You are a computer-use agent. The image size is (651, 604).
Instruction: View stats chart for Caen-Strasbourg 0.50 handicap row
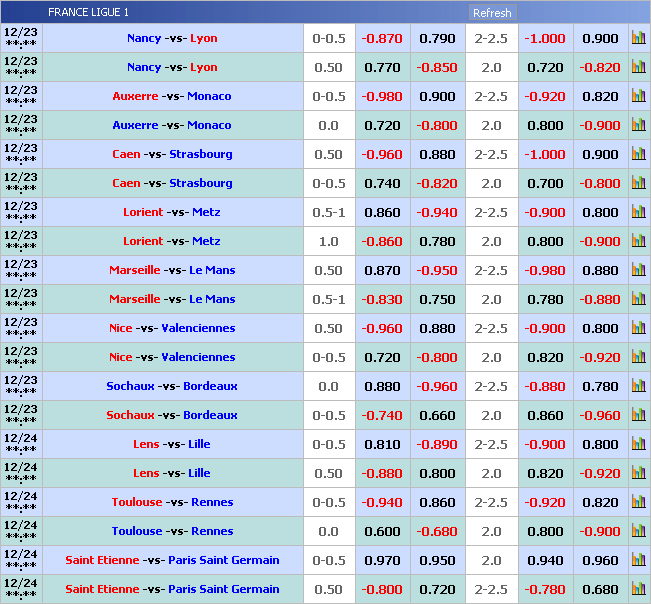(638, 154)
